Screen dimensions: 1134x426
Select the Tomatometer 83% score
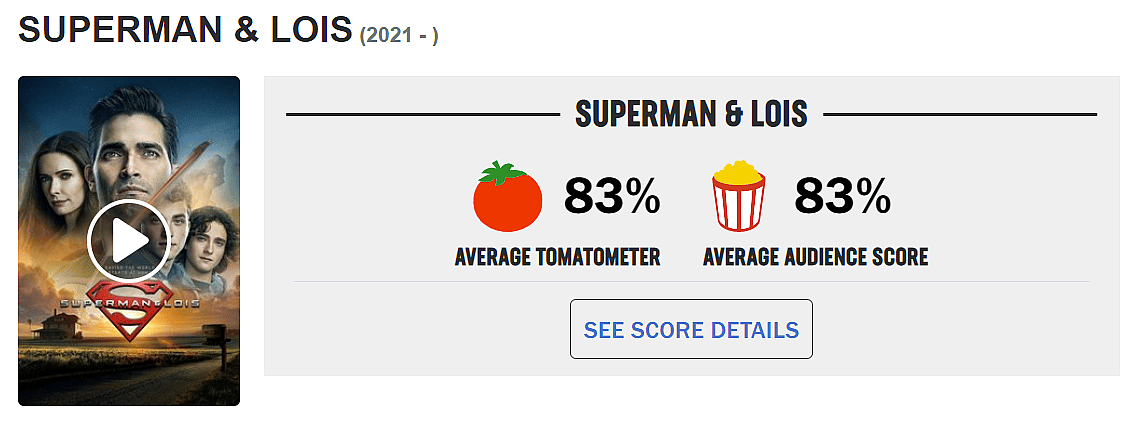pos(612,196)
